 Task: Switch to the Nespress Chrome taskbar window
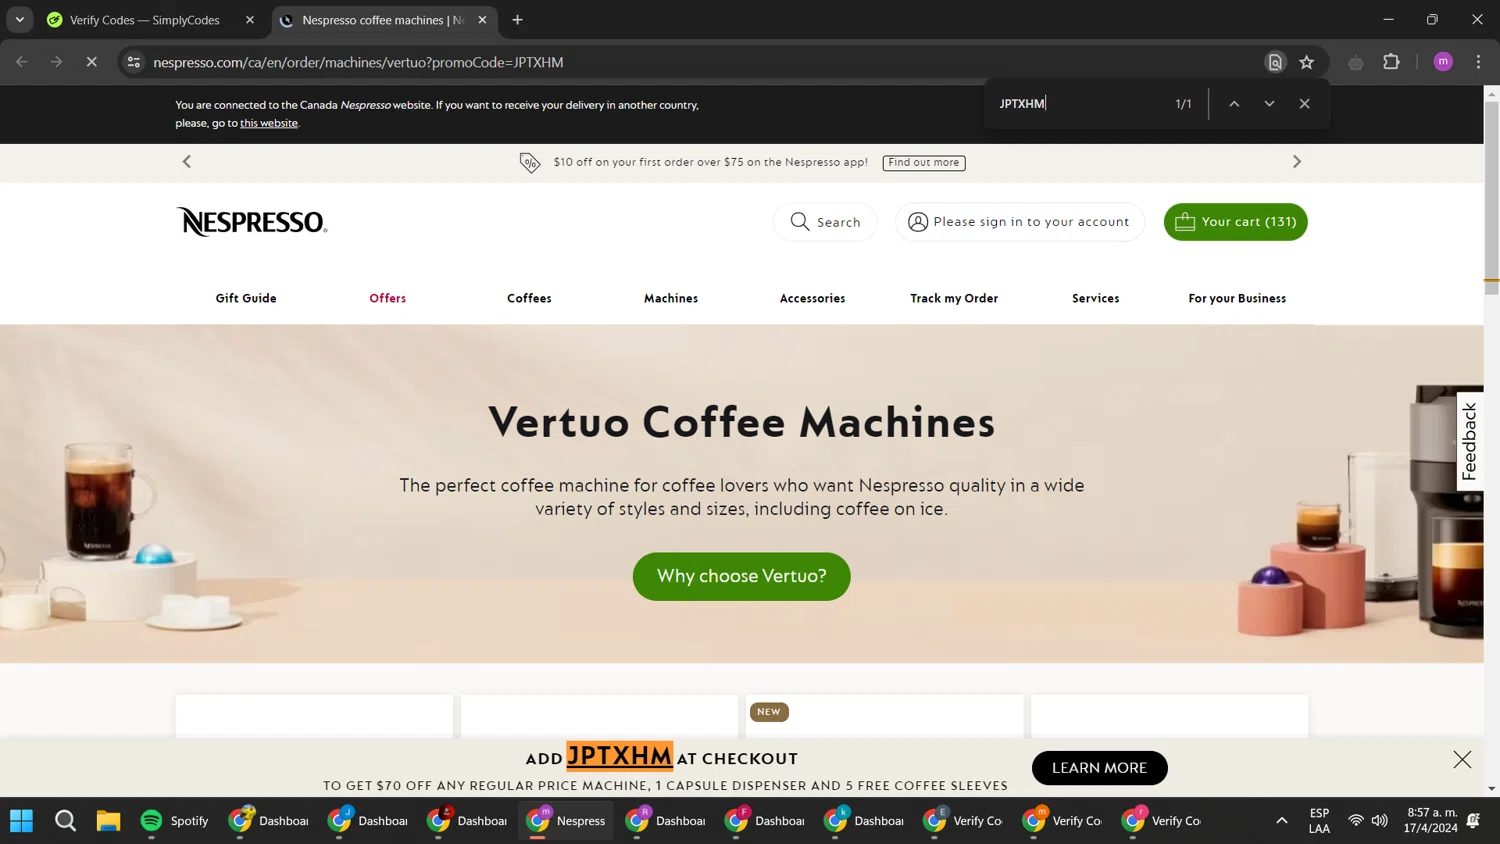[566, 821]
